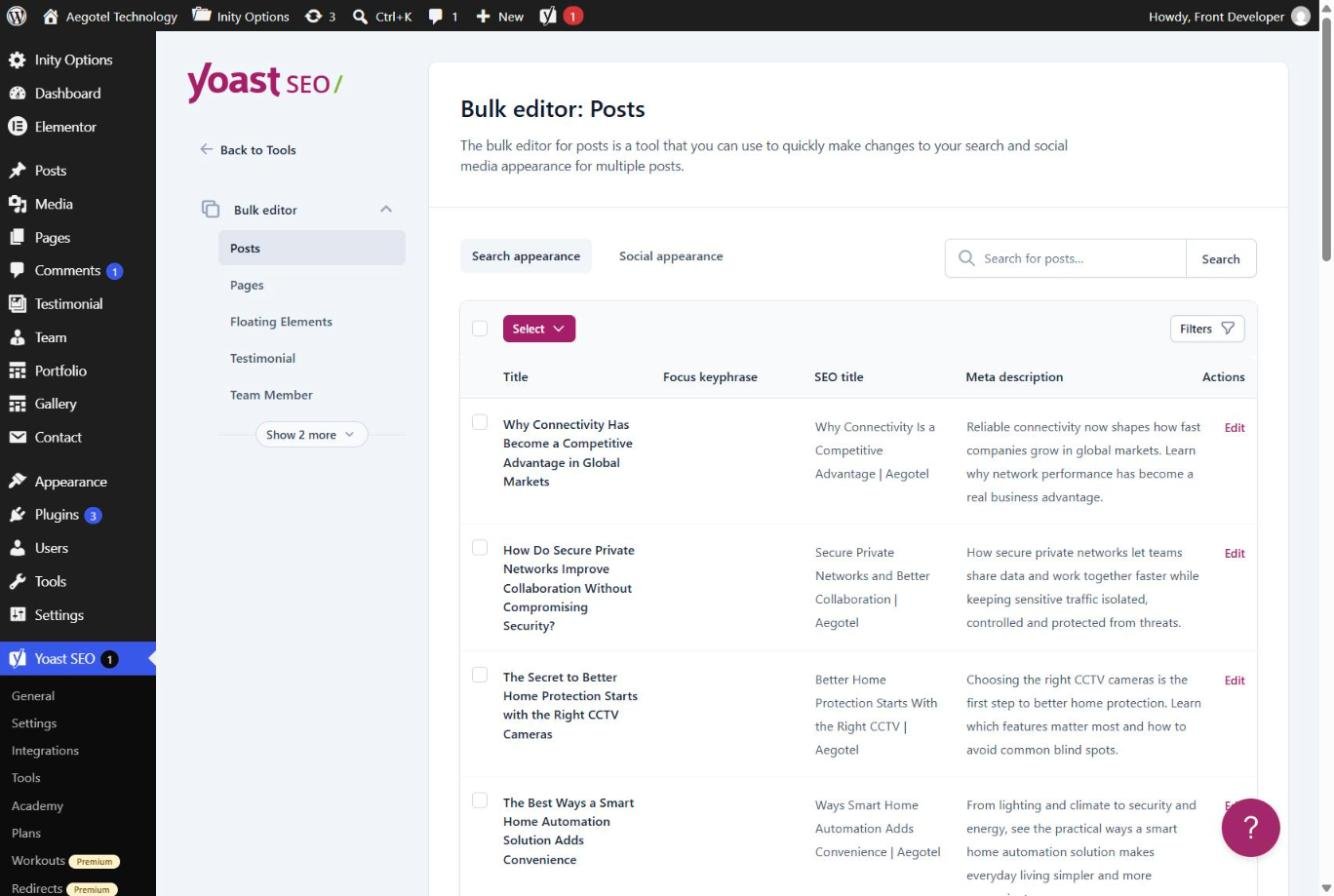Image resolution: width=1334 pixels, height=896 pixels.
Task: Collapse the Bulk editor section chevron
Action: (386, 209)
